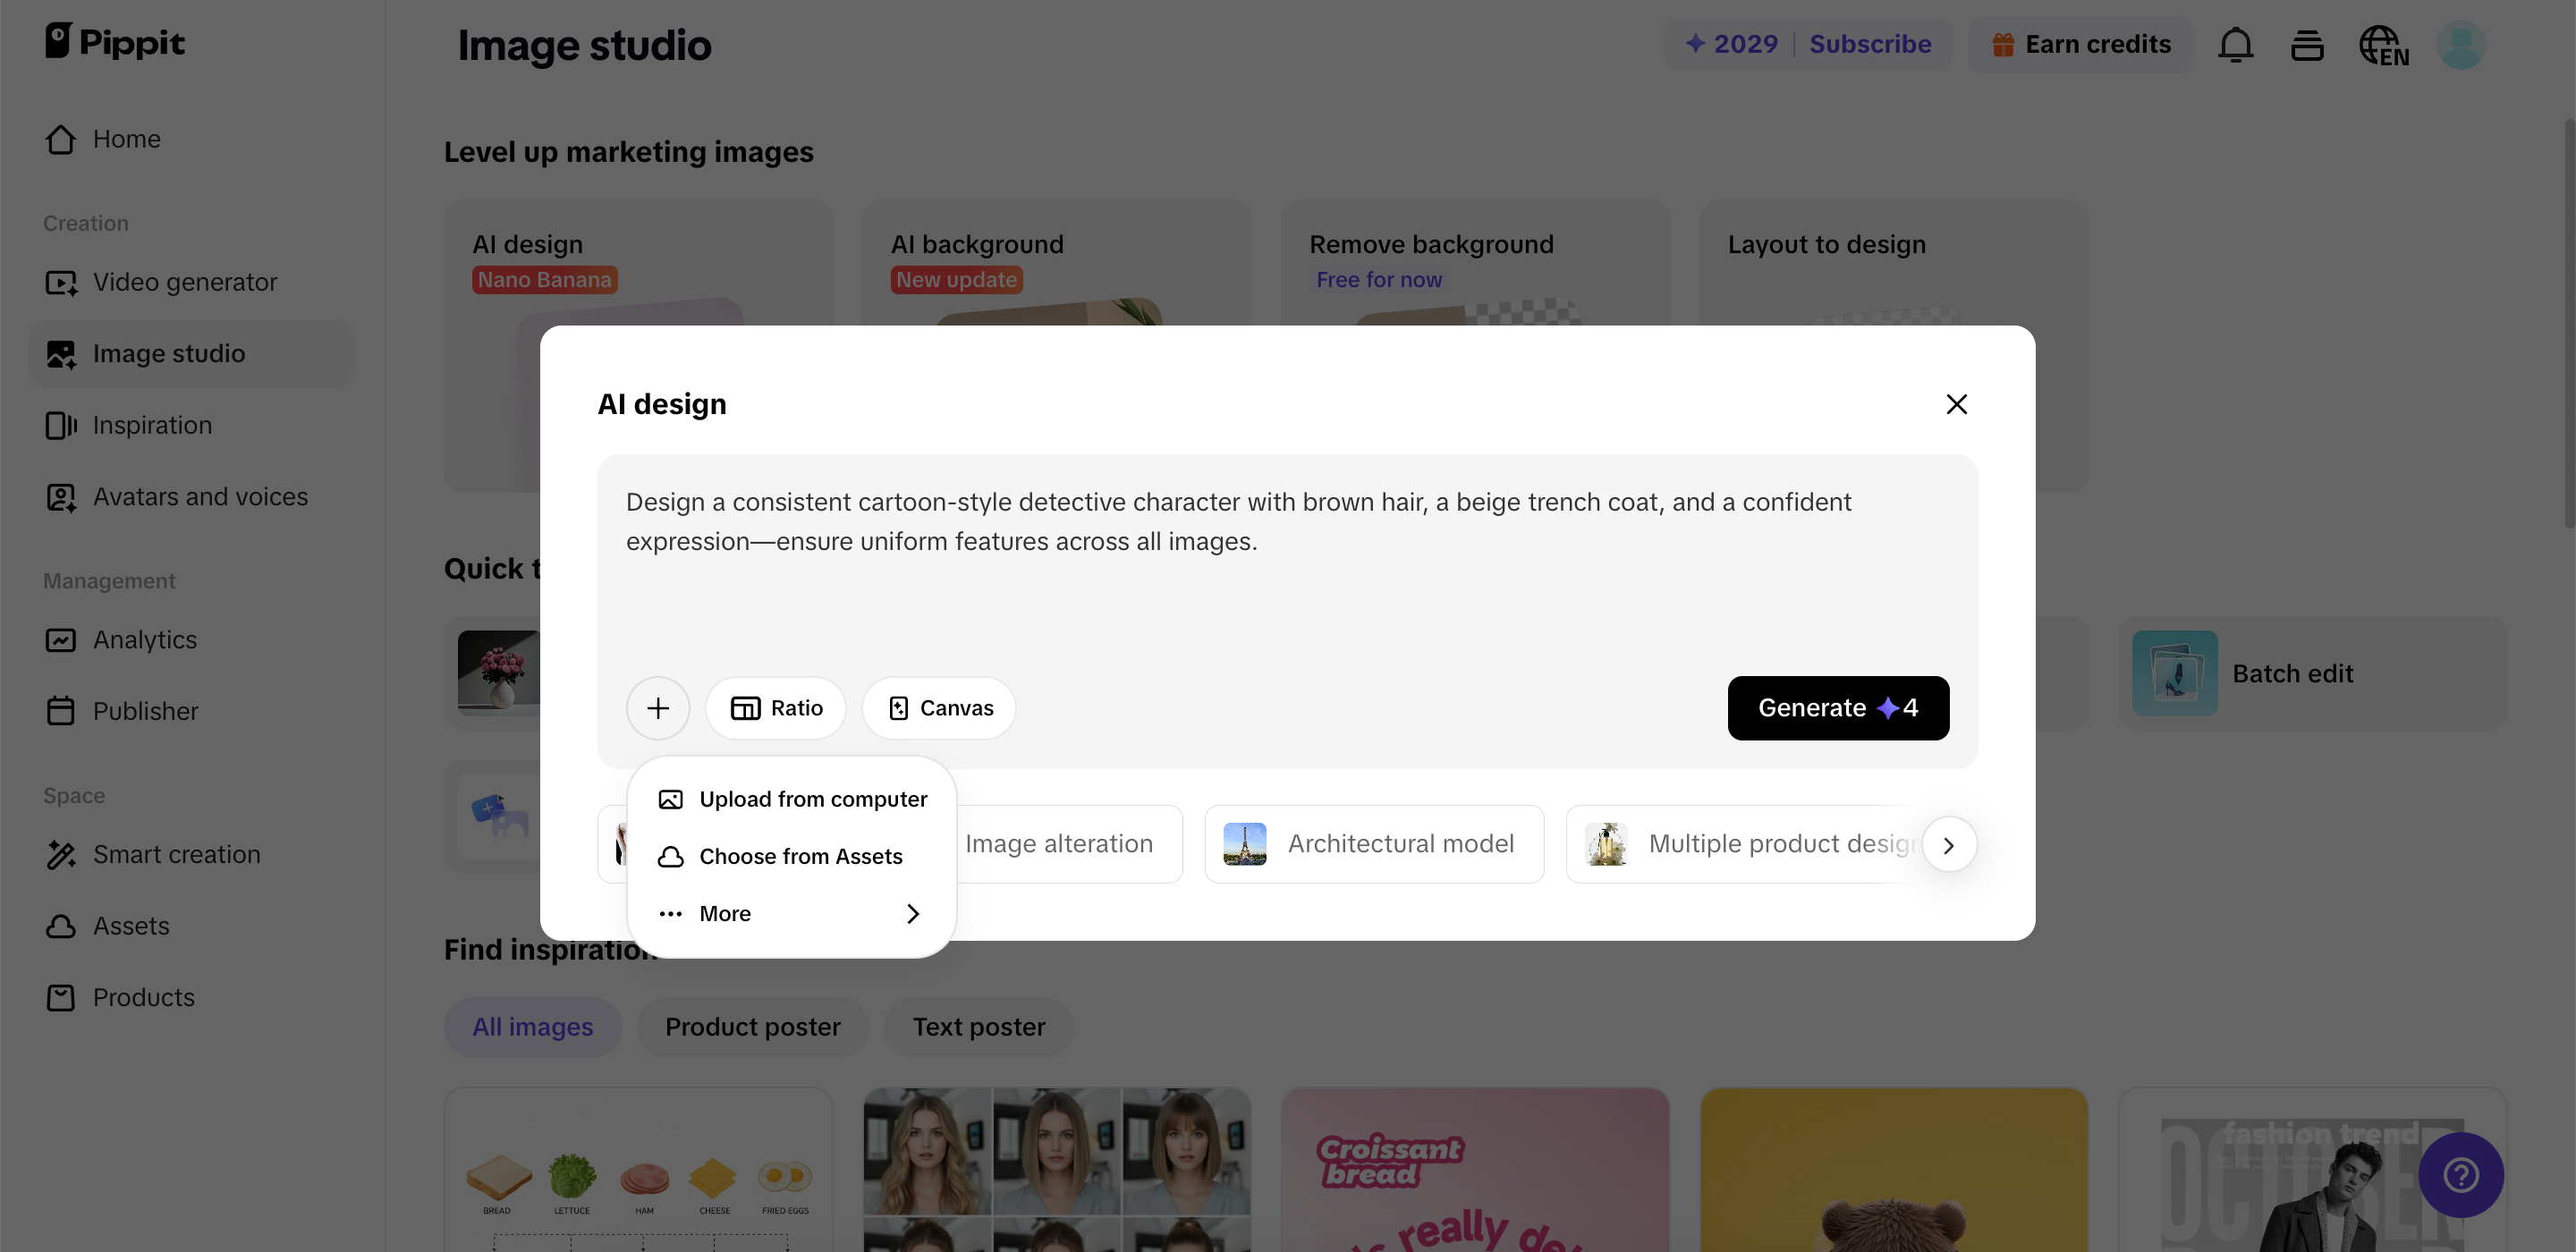Click the Generate button in AI design

[x=1837, y=708]
